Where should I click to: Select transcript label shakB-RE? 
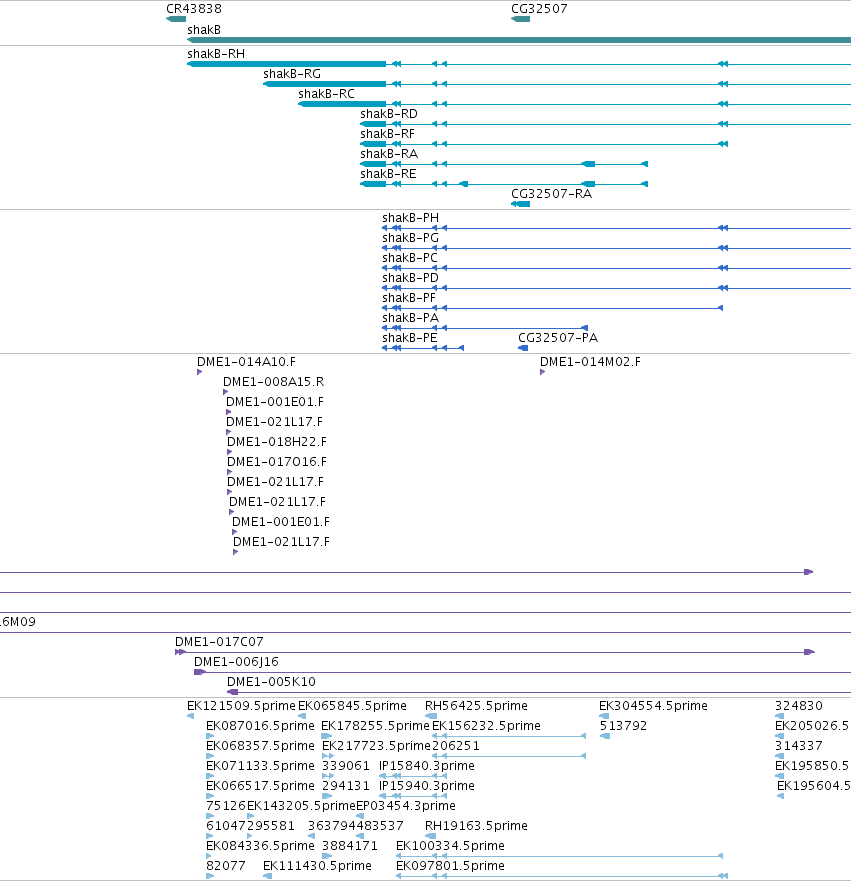coord(388,174)
